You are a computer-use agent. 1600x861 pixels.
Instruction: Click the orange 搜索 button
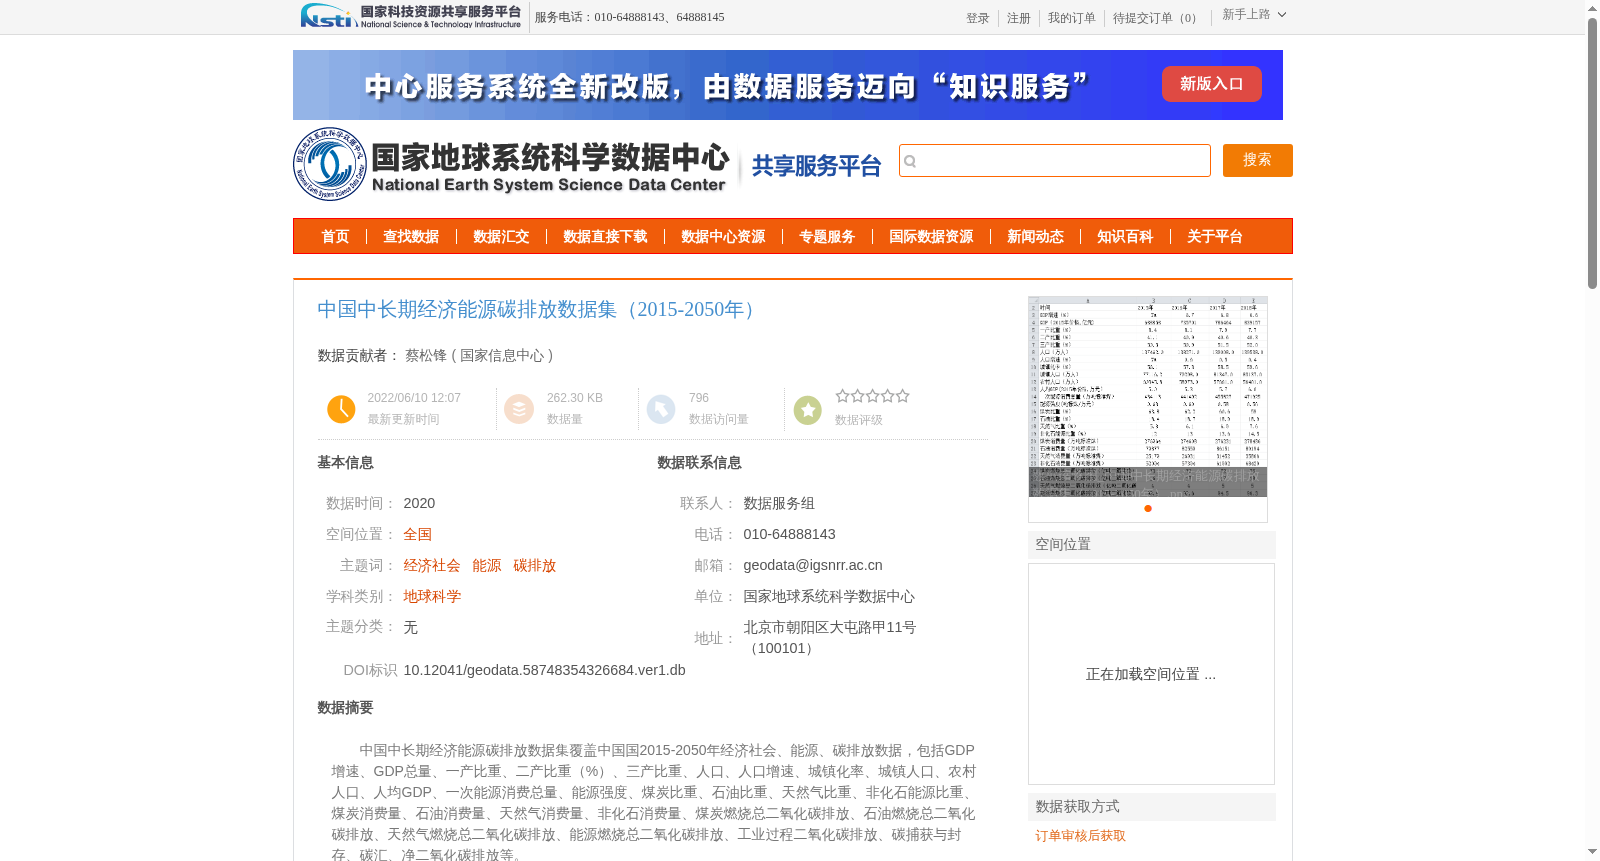1257,160
